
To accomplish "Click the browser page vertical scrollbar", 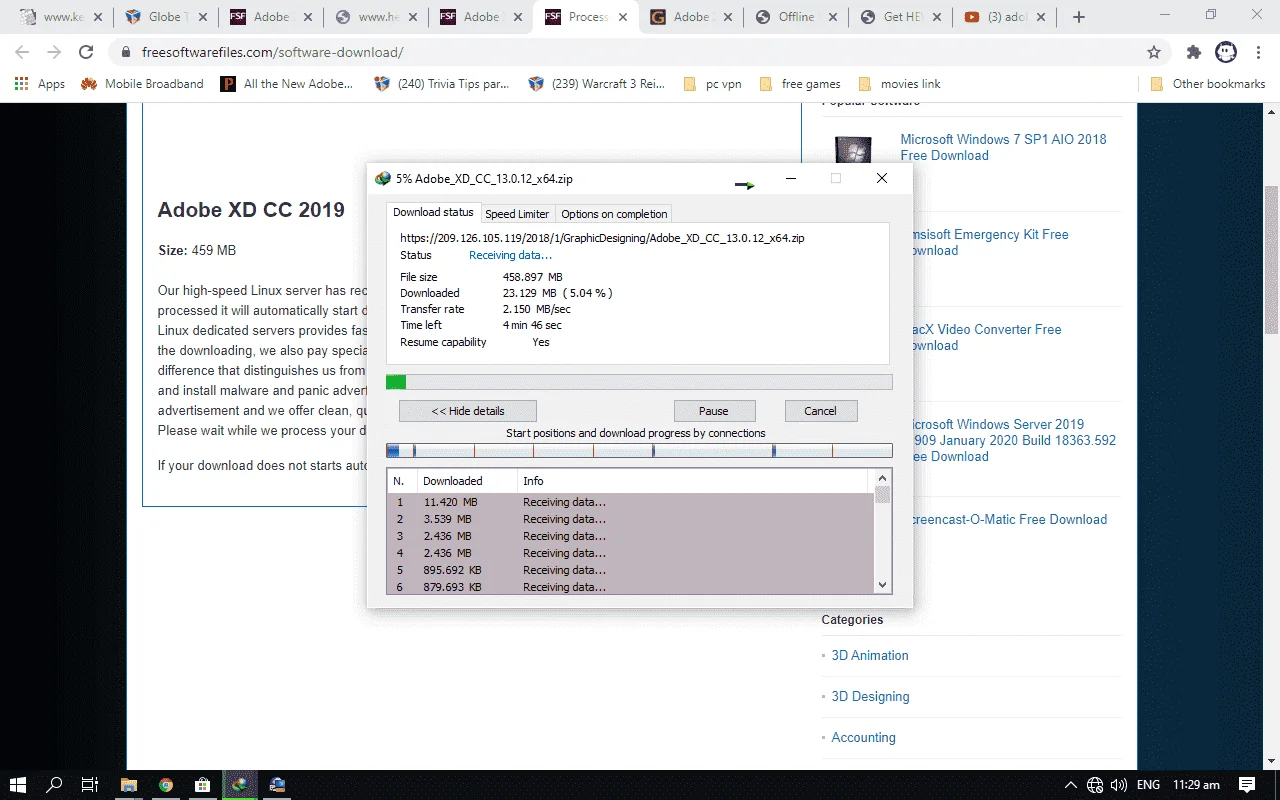I will pyautogui.click(x=1272, y=260).
